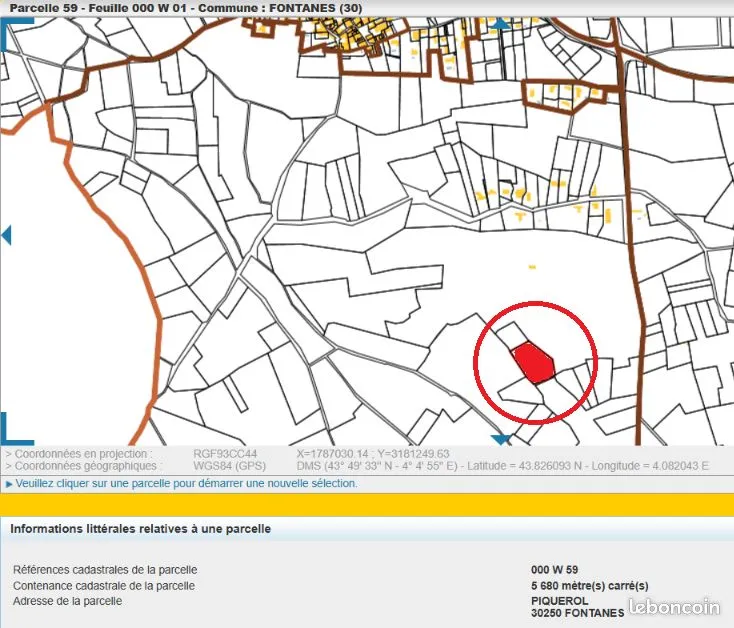Pan the map downward with blue arrow
Image resolution: width=734 pixels, height=628 pixels.
coord(501,440)
